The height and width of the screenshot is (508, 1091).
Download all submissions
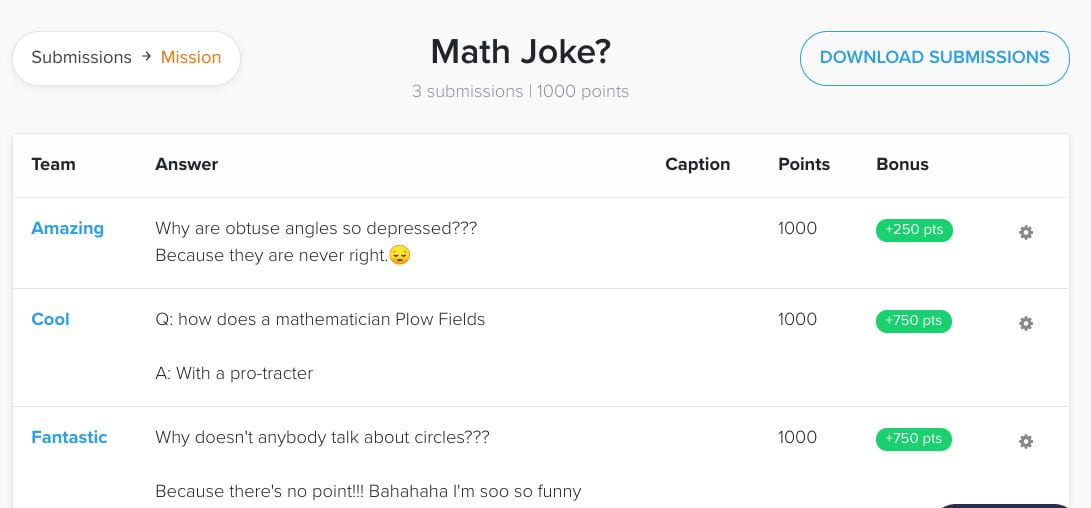[x=934, y=58]
